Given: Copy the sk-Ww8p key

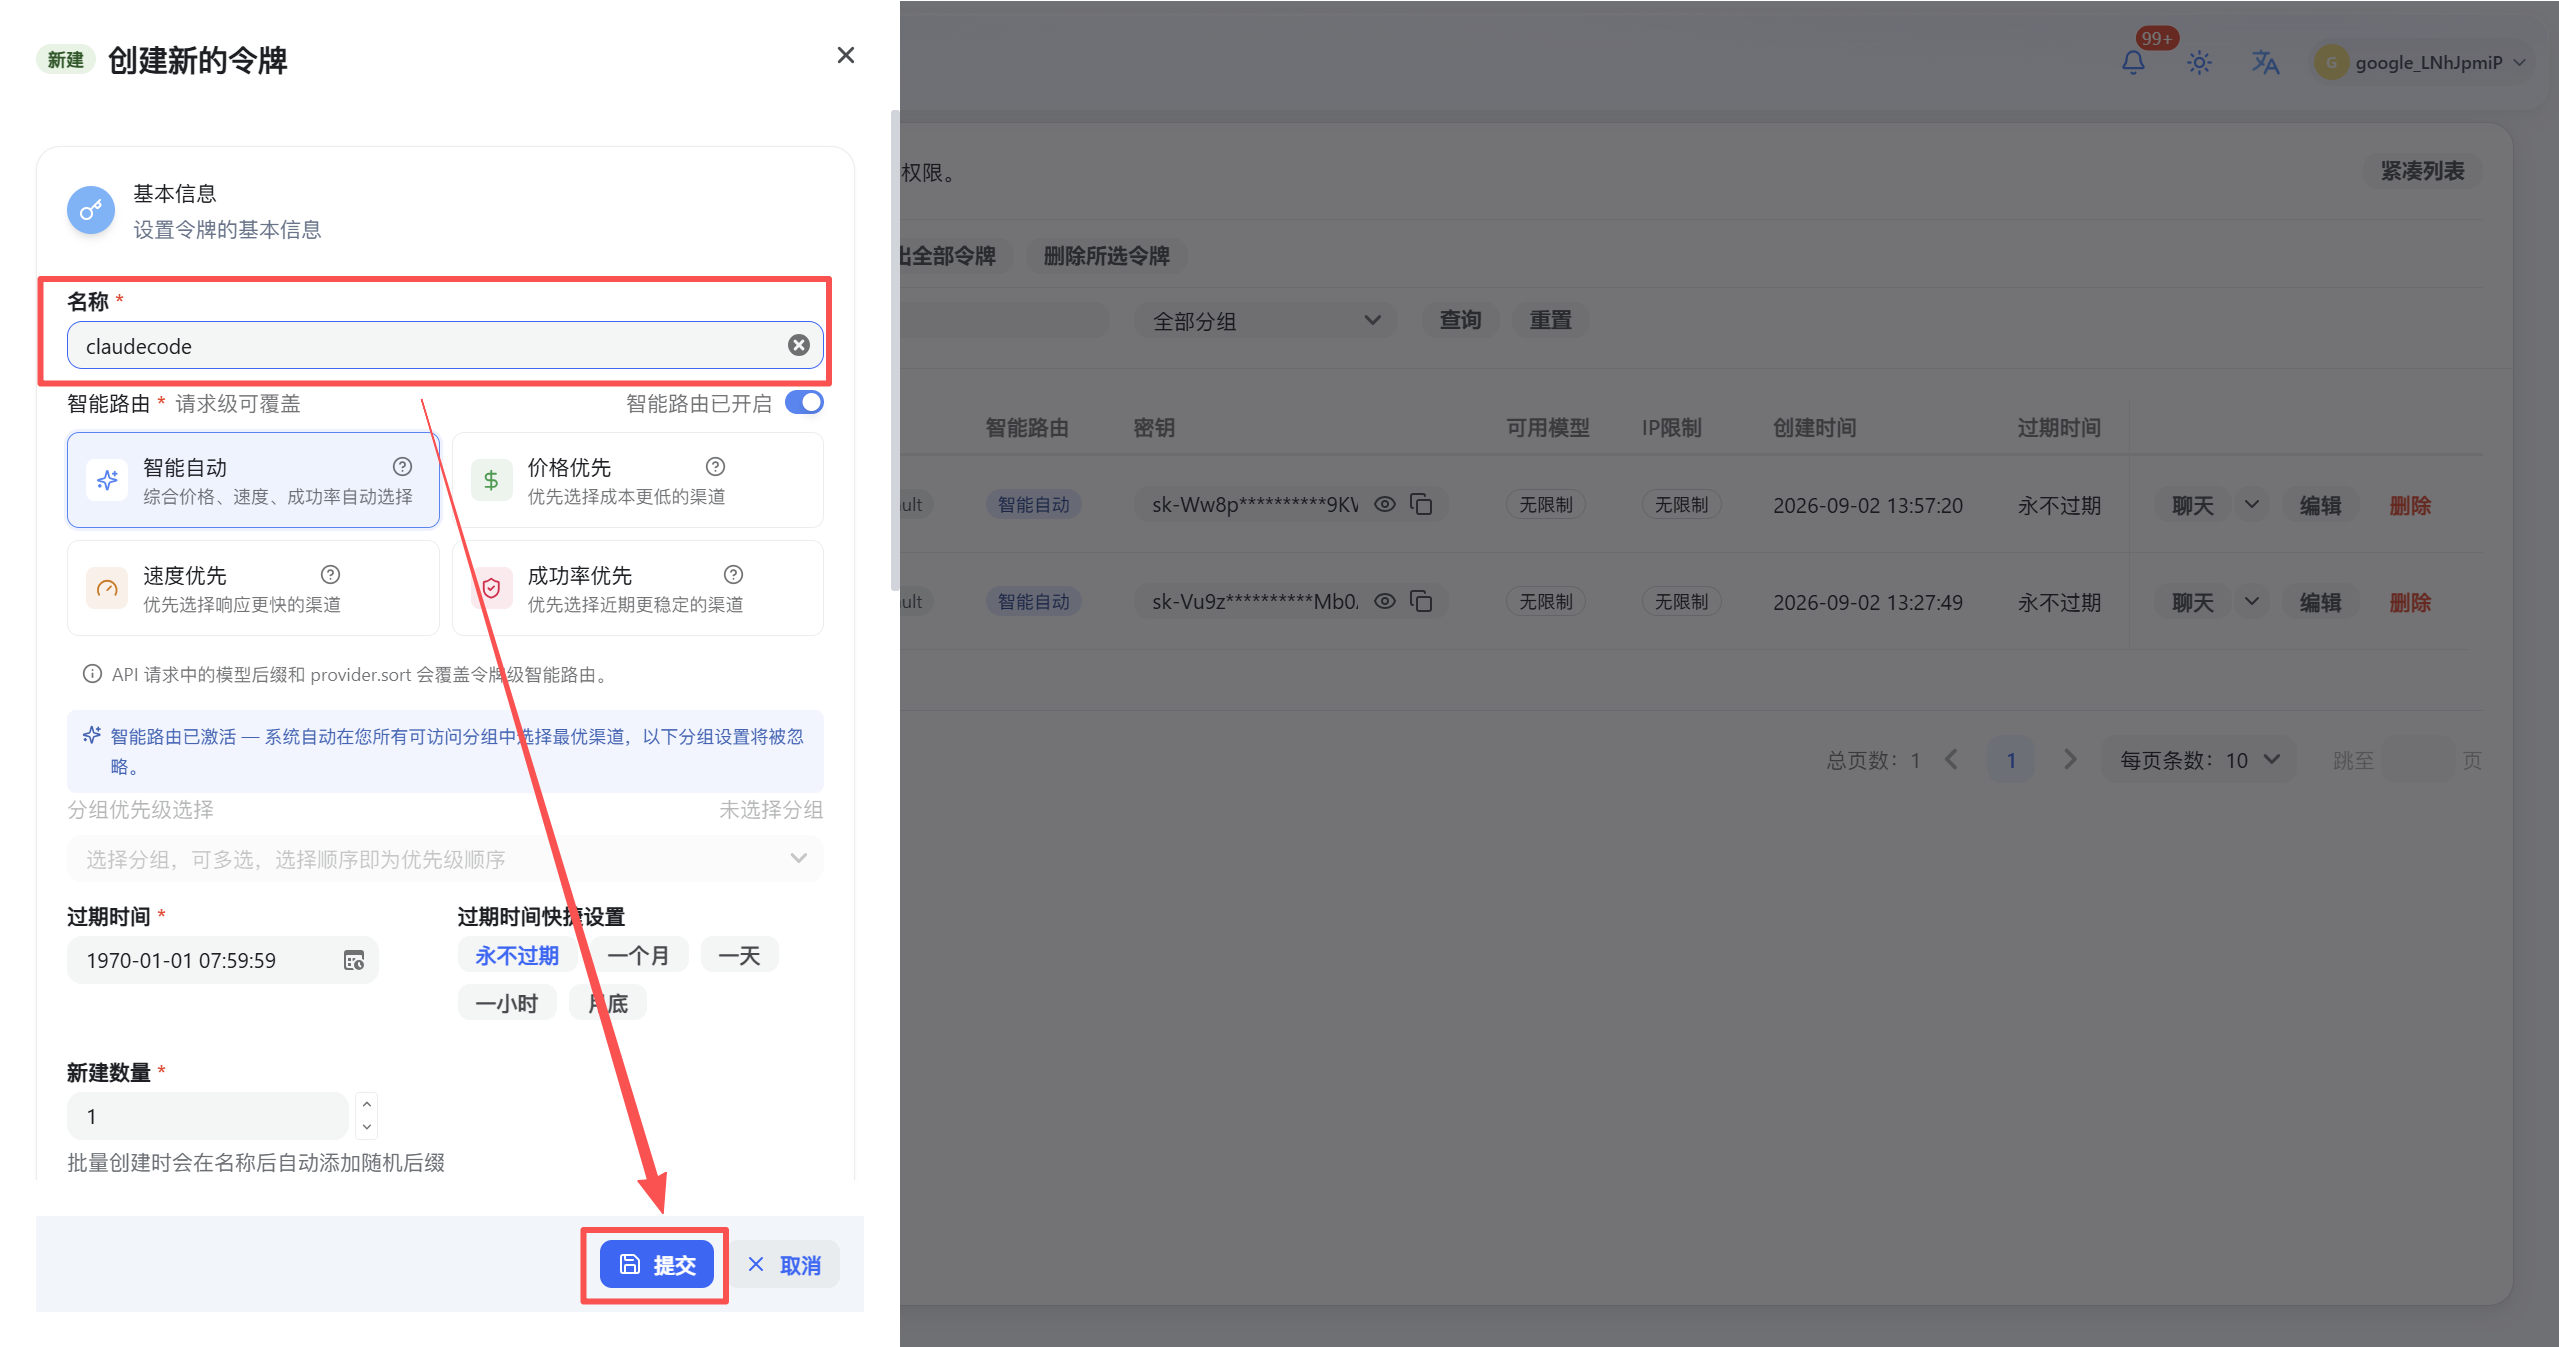Looking at the screenshot, I should point(1421,504).
